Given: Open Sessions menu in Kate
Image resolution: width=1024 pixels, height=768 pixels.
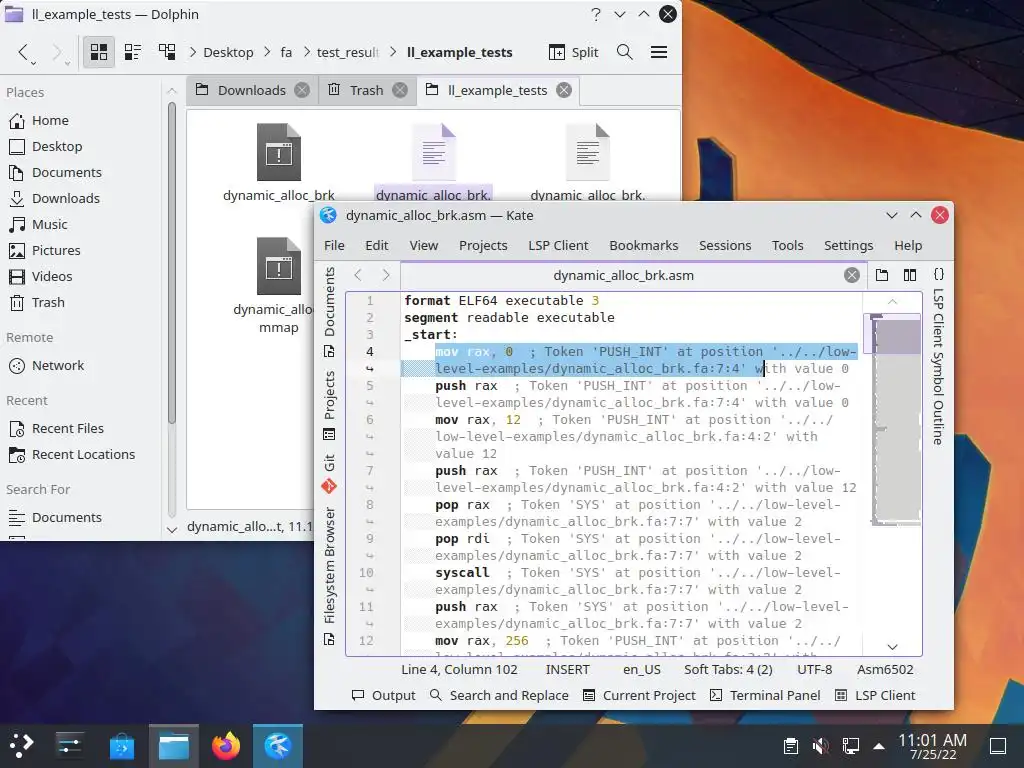Looking at the screenshot, I should coord(725,246).
